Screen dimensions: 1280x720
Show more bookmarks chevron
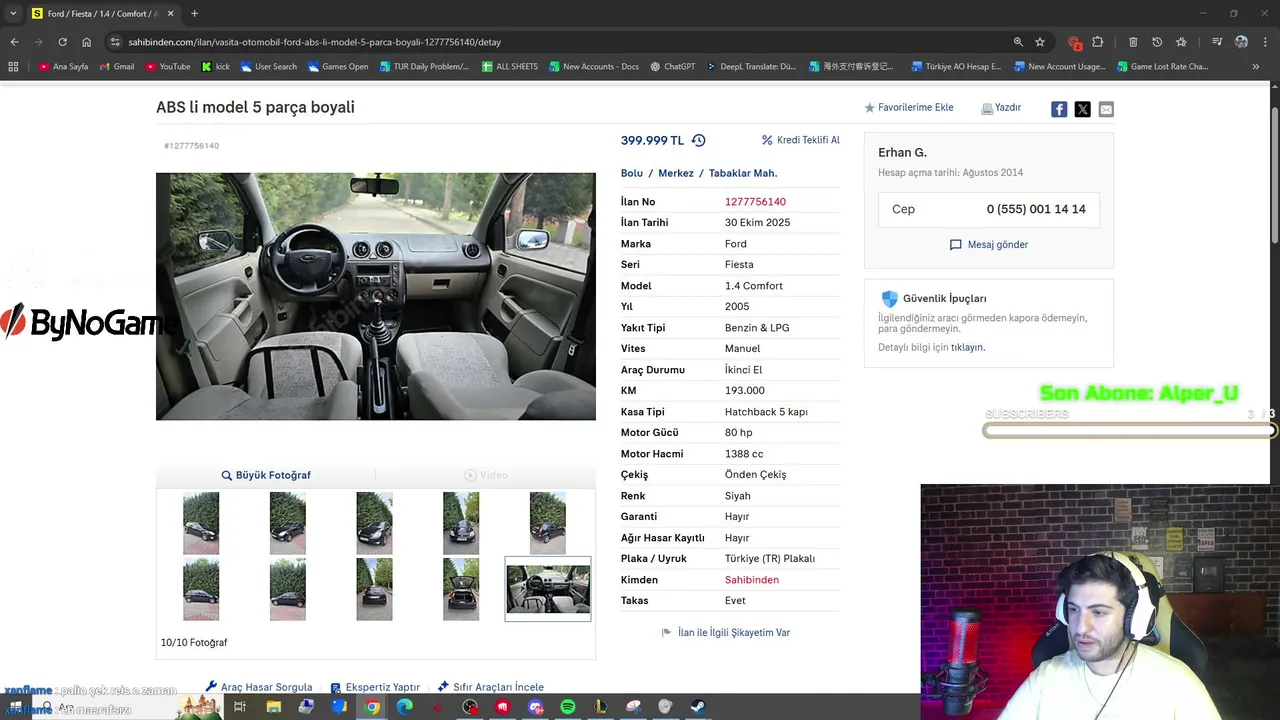tap(1256, 67)
